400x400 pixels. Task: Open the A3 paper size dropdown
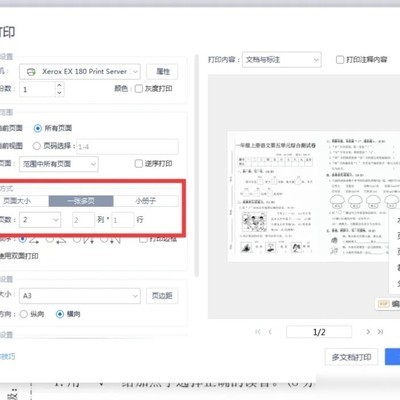(80, 296)
